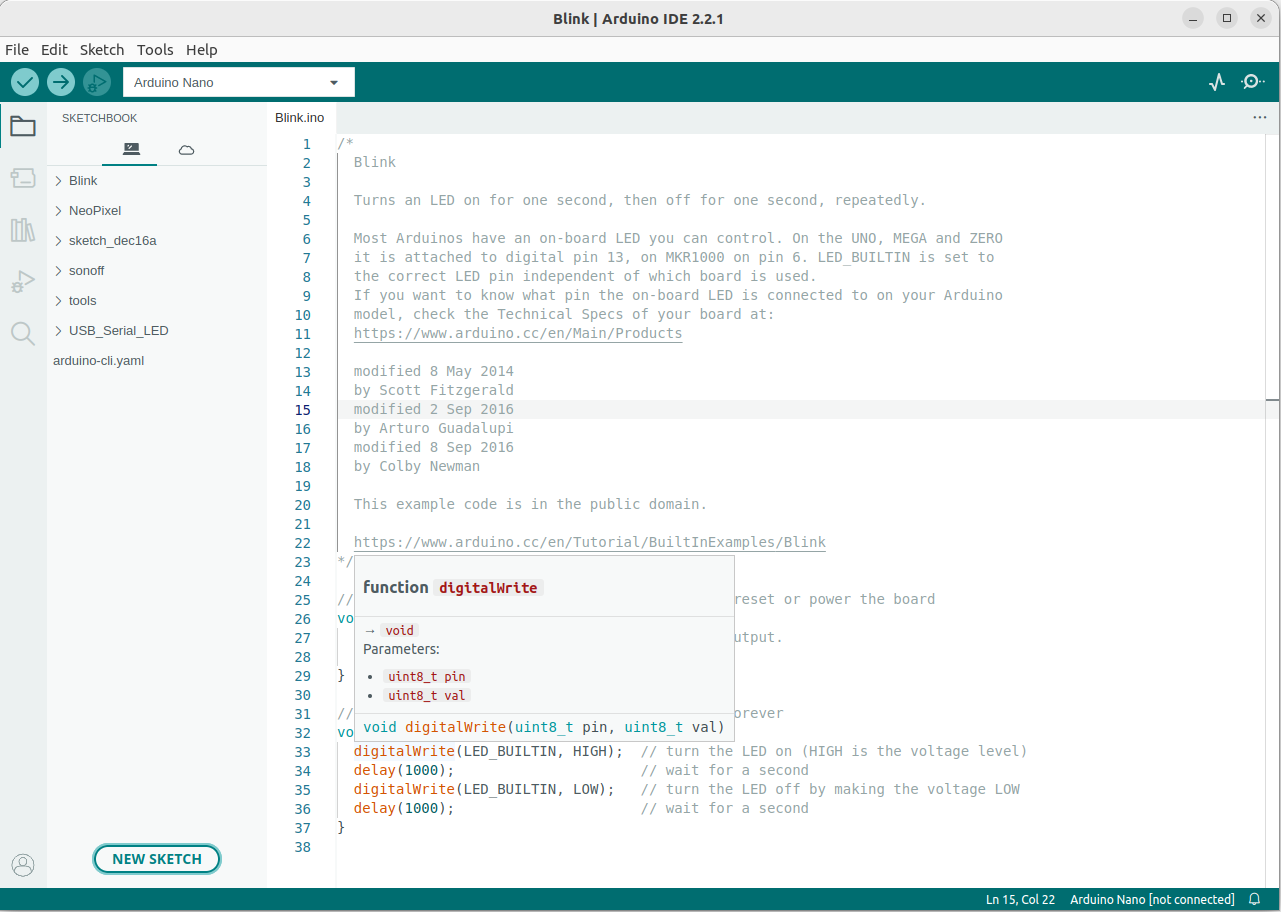Image resolution: width=1281 pixels, height=912 pixels.
Task: Click 'by Arturo Guadalupi' comment line
Action: point(434,429)
